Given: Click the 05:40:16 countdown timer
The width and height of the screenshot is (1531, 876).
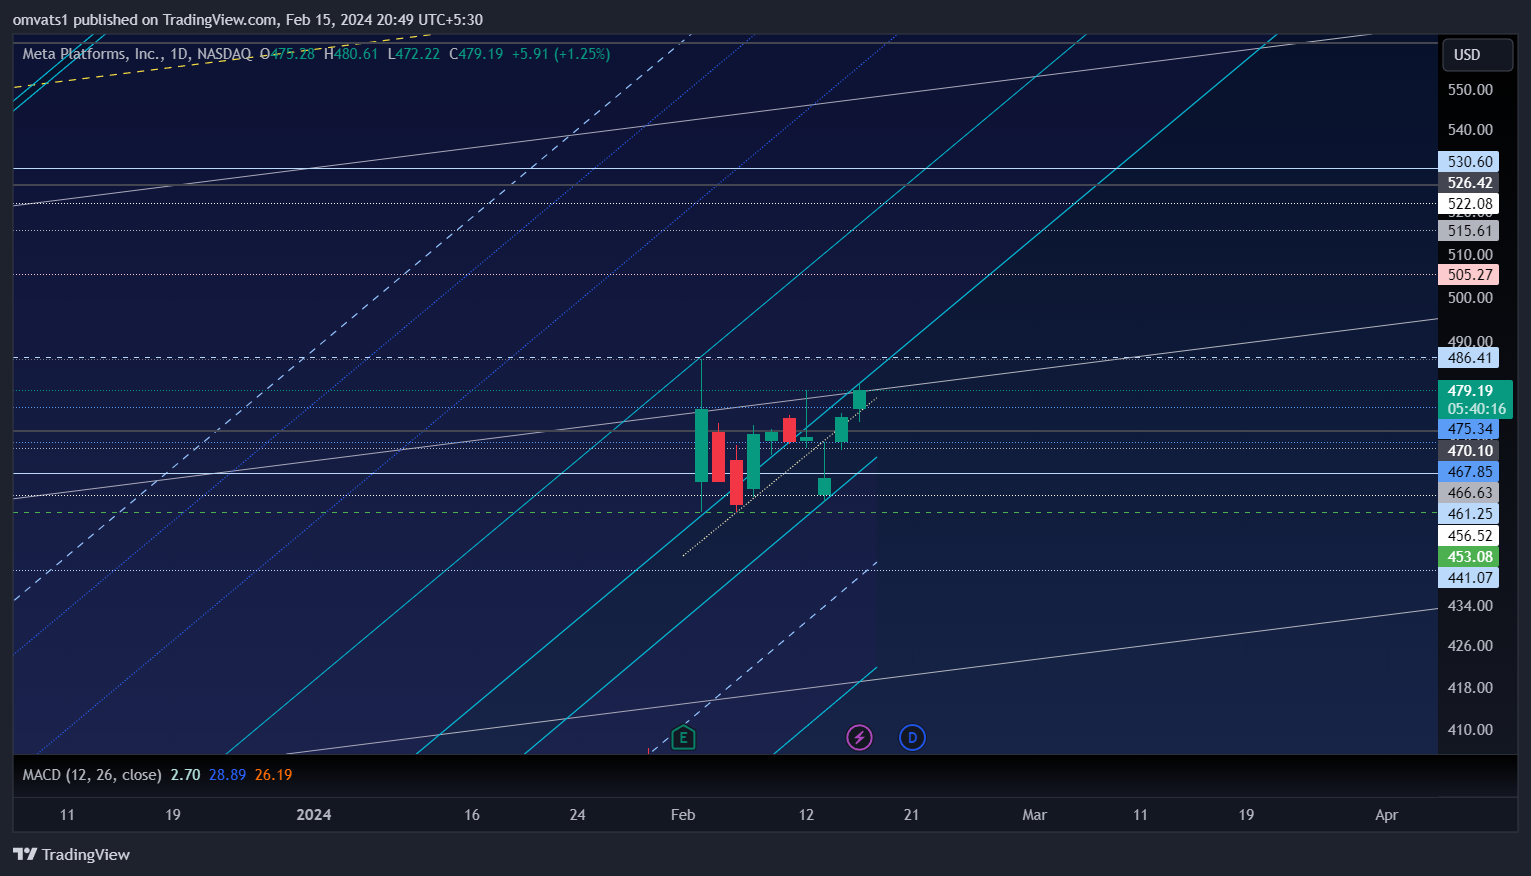Looking at the screenshot, I should point(1476,409).
